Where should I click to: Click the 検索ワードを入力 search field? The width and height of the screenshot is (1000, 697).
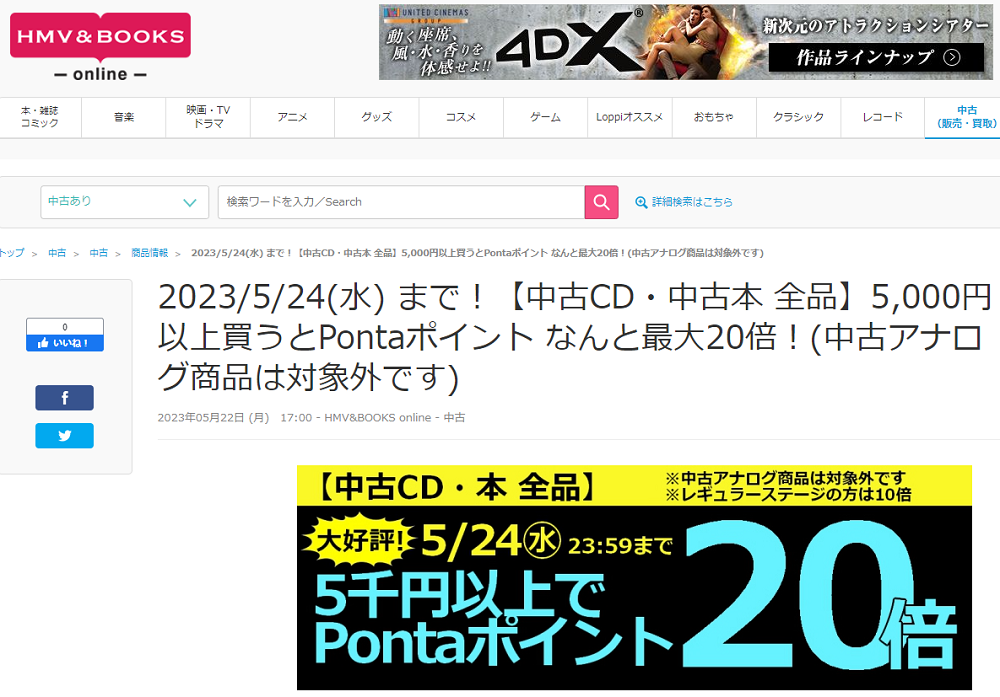pos(401,202)
